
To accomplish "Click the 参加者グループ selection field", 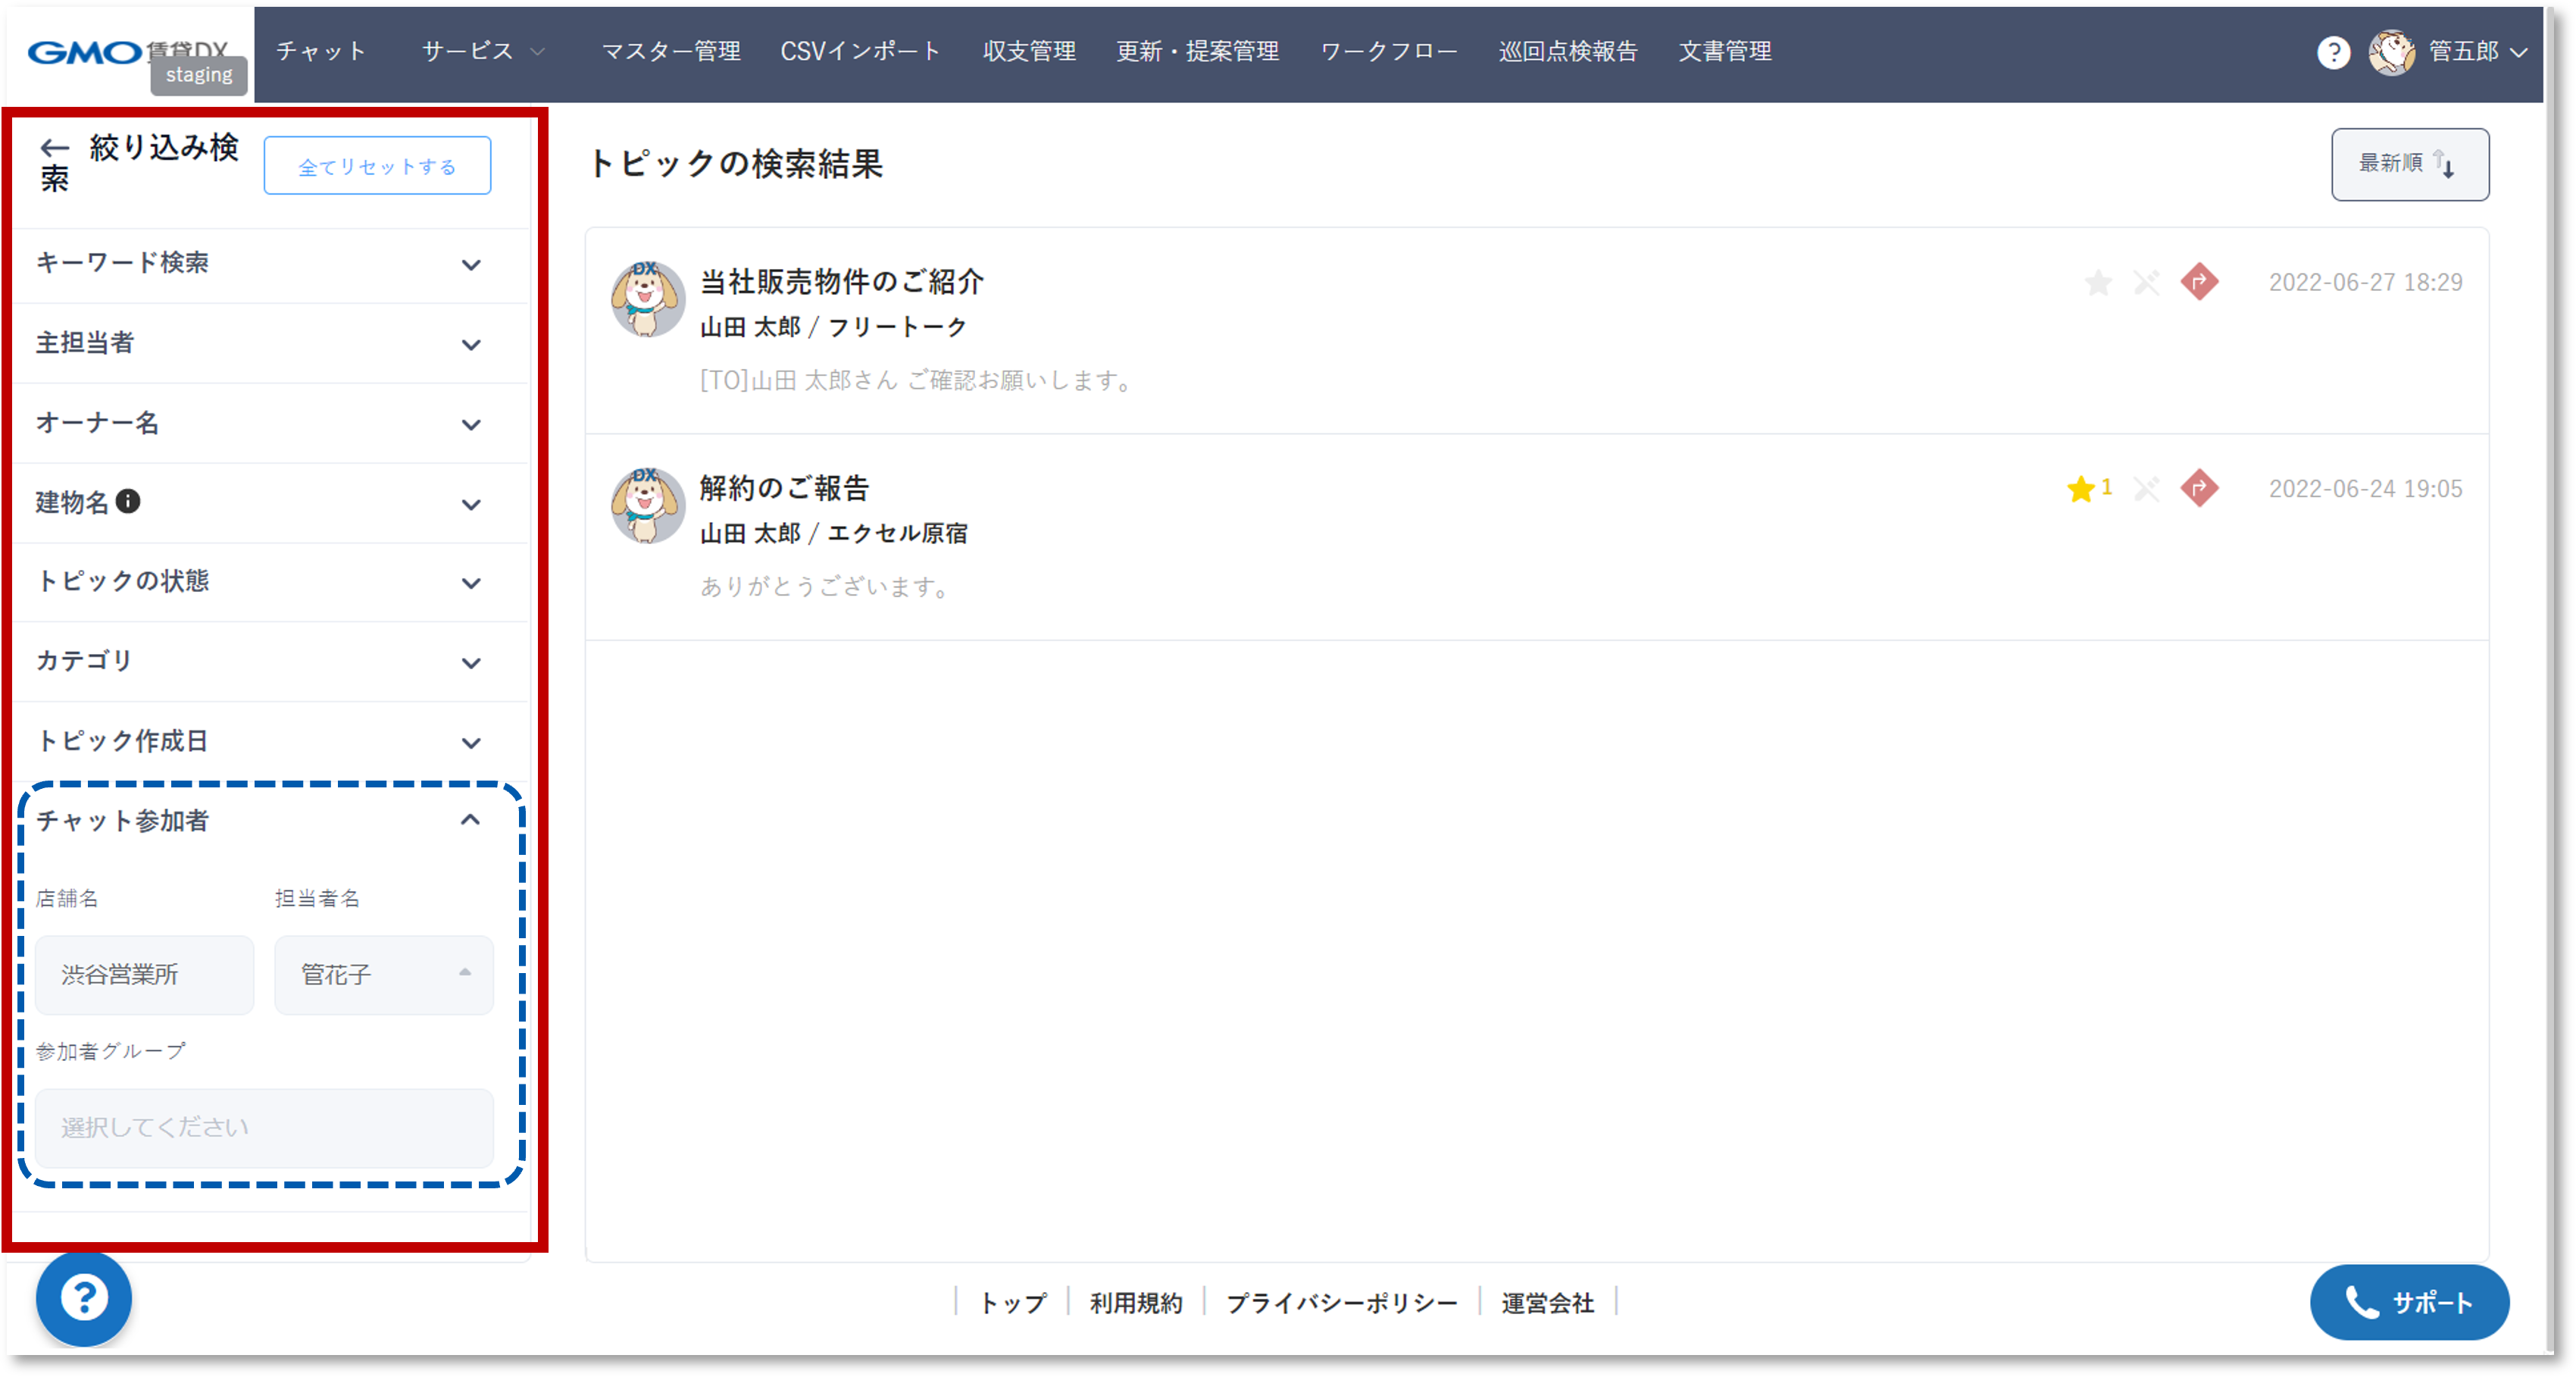I will (264, 1127).
